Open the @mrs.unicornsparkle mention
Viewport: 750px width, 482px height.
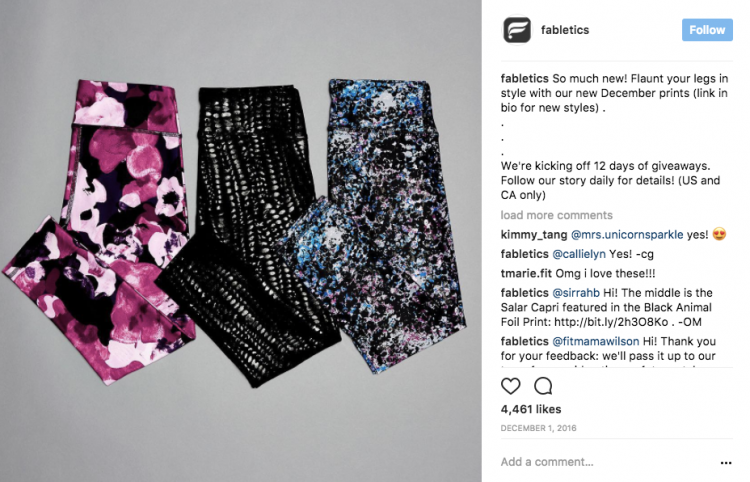(627, 235)
